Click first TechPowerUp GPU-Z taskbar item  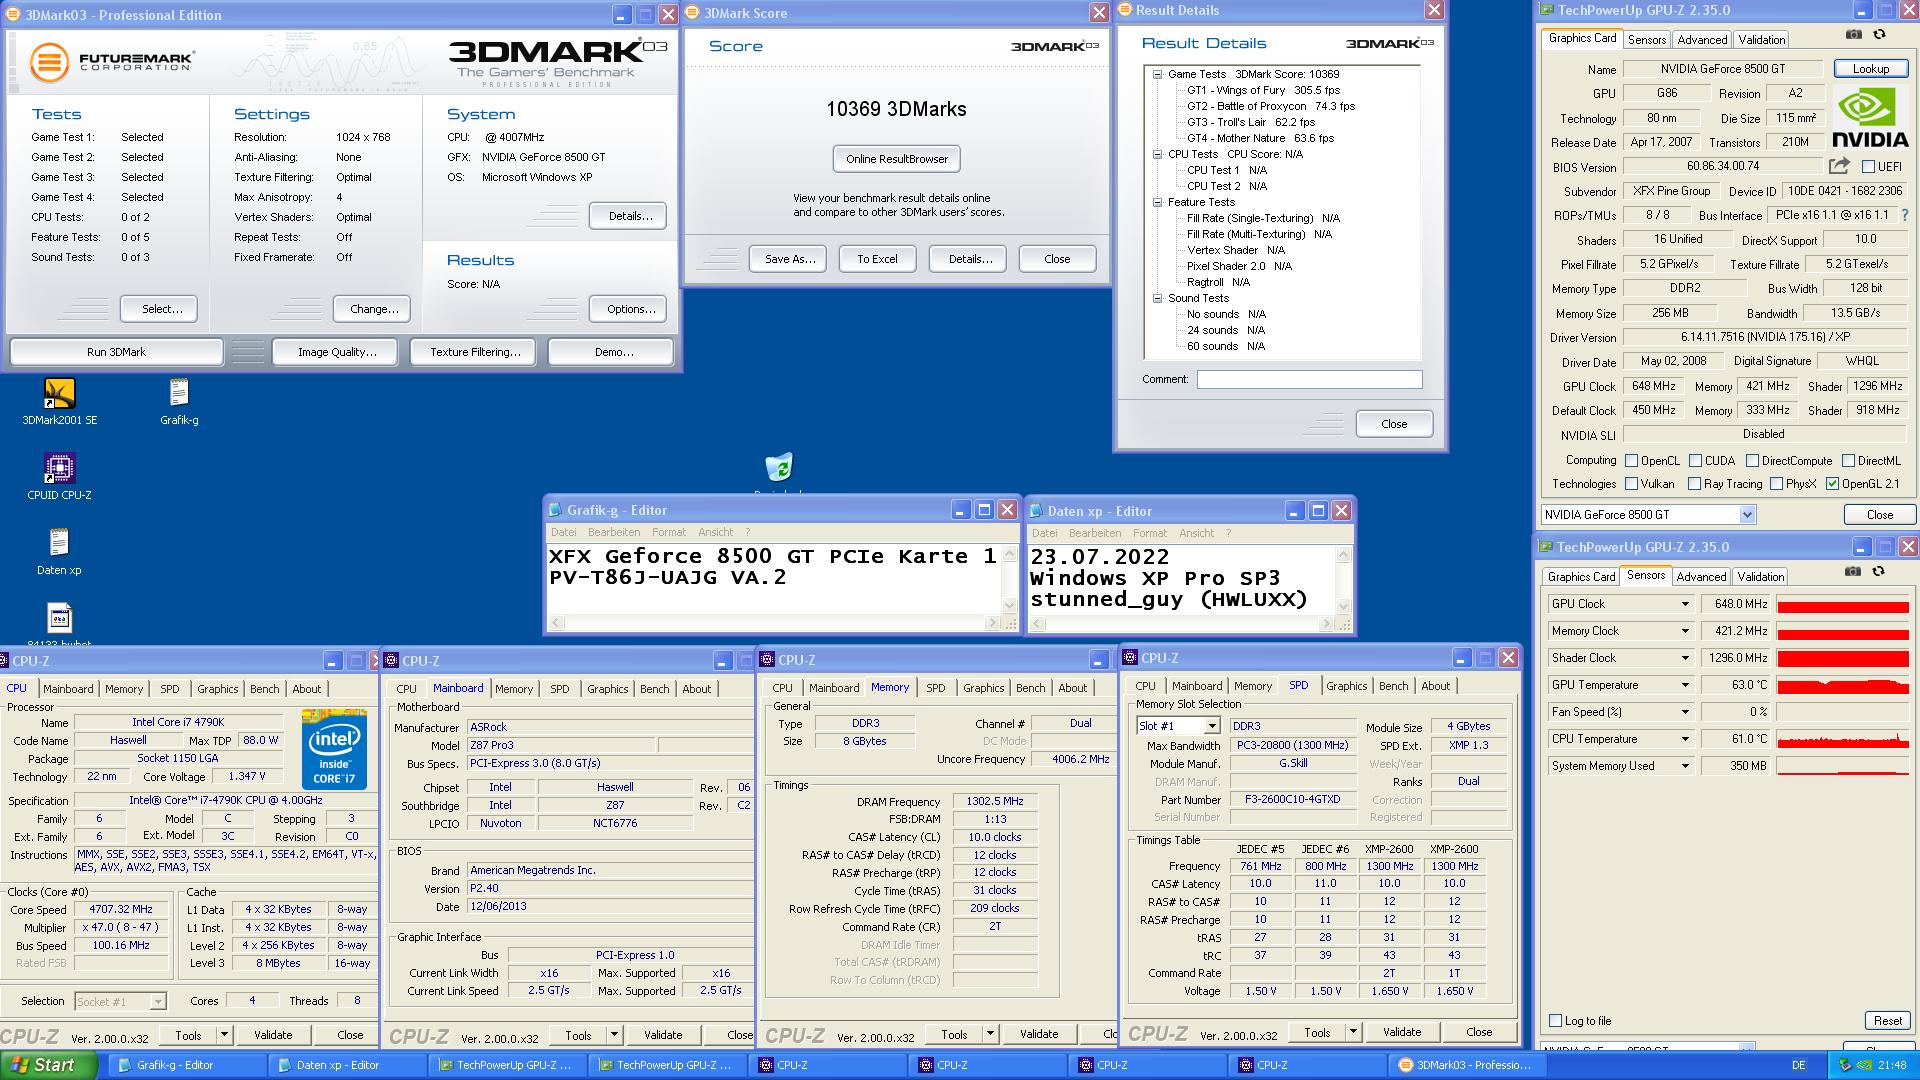(x=505, y=1065)
